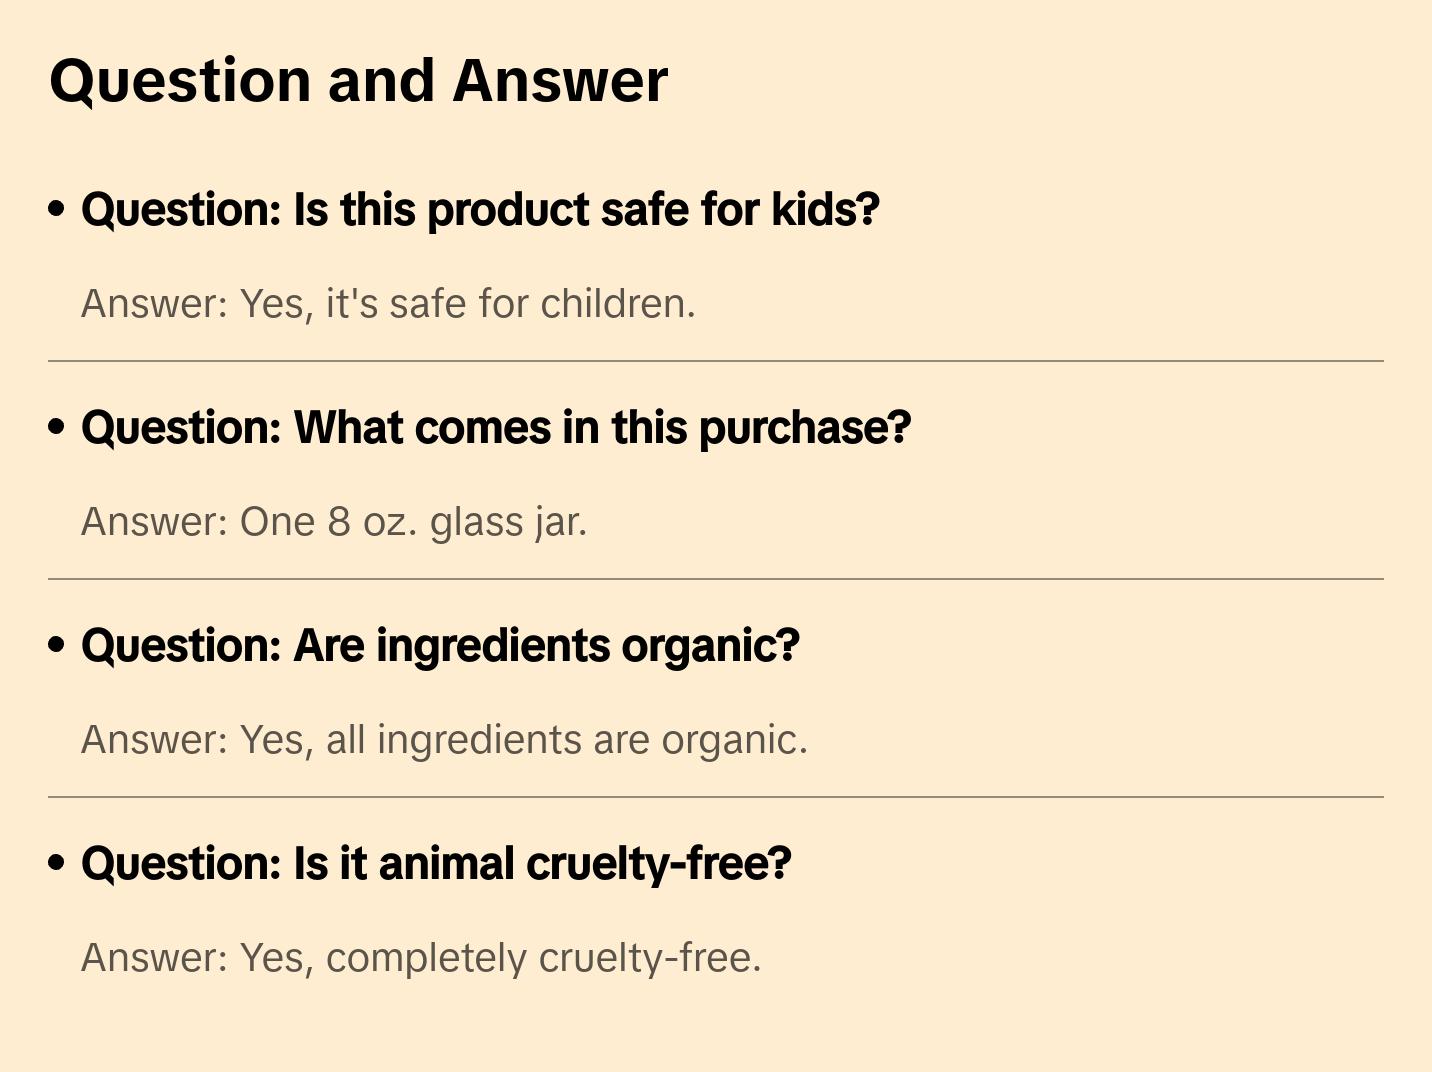Click divider line below the organic ingredients answer
Viewport: 1432px width, 1072px height.
coord(716,797)
